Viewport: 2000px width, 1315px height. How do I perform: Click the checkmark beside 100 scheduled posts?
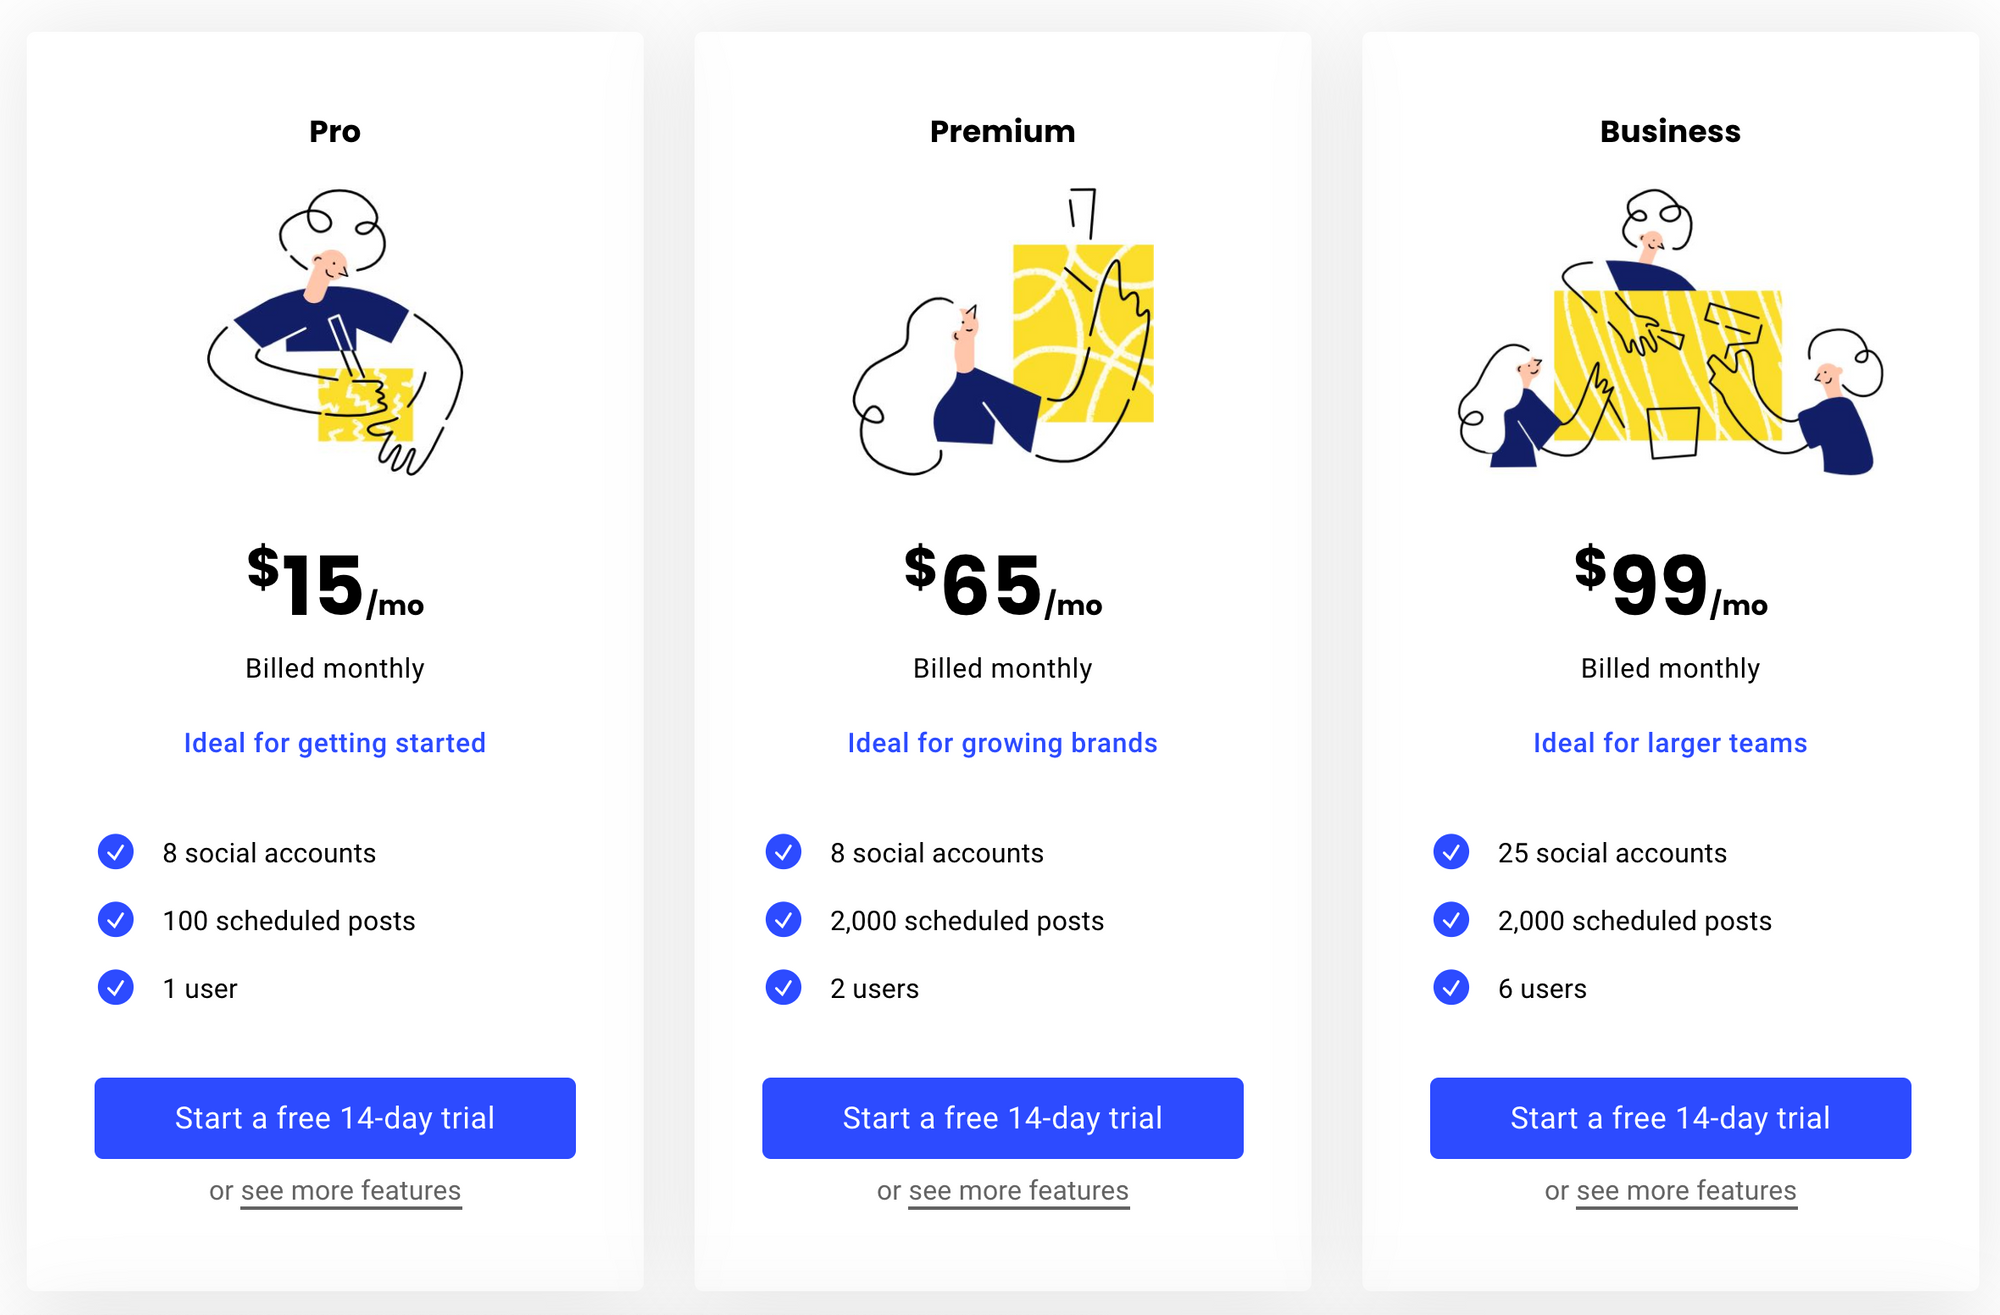coord(116,920)
